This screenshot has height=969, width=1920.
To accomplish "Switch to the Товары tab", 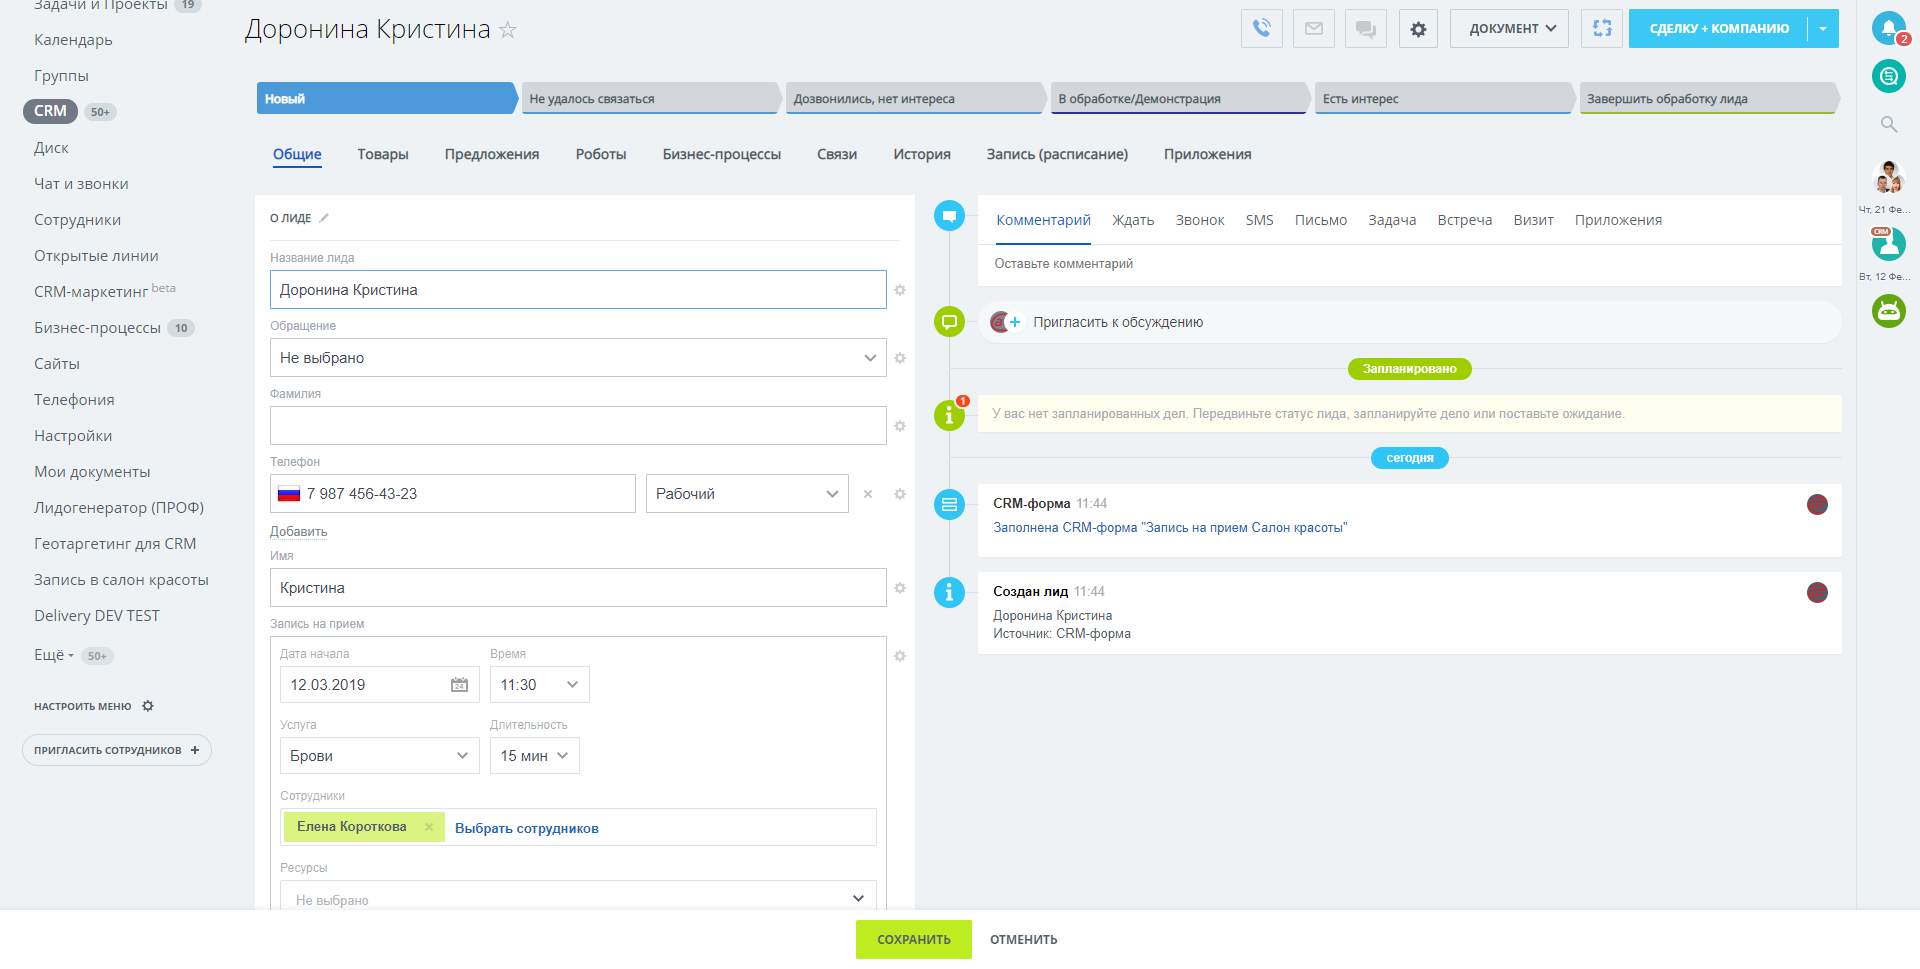I will click(x=383, y=154).
